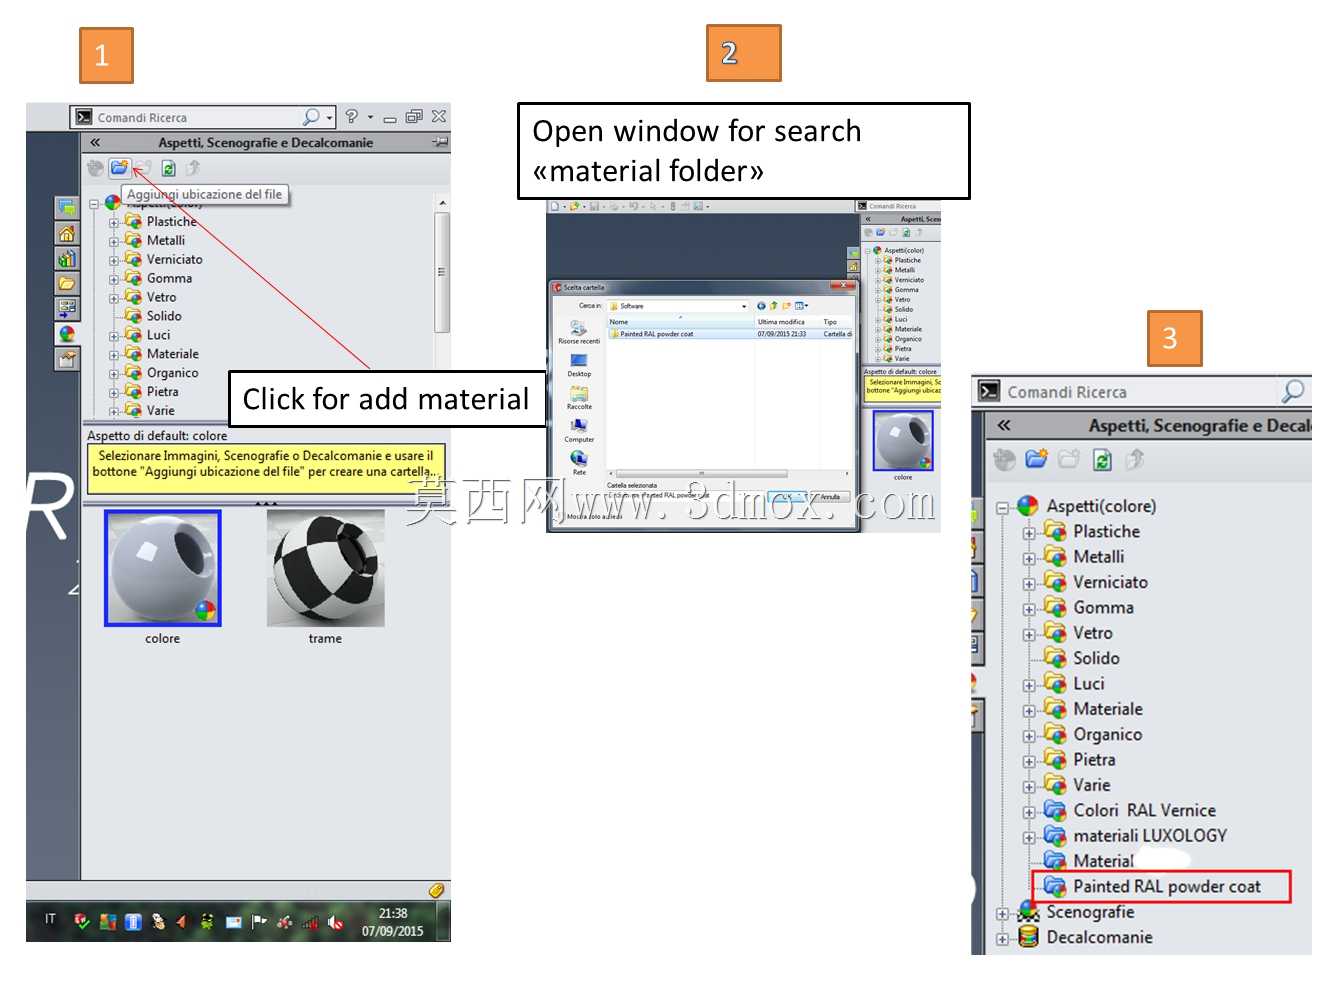Click the Back arrow icon in the Scelta cartella dialog
This screenshot has height=1004, width=1340.
pyautogui.click(x=761, y=306)
